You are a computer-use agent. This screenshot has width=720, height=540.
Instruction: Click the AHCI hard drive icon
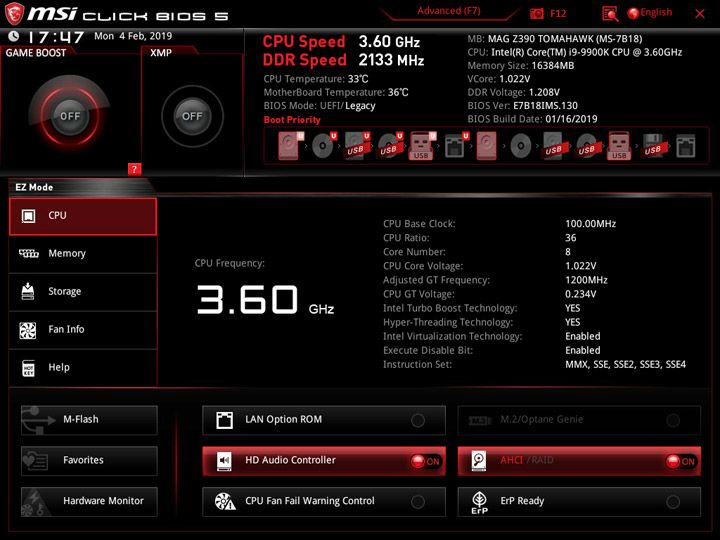(479, 461)
